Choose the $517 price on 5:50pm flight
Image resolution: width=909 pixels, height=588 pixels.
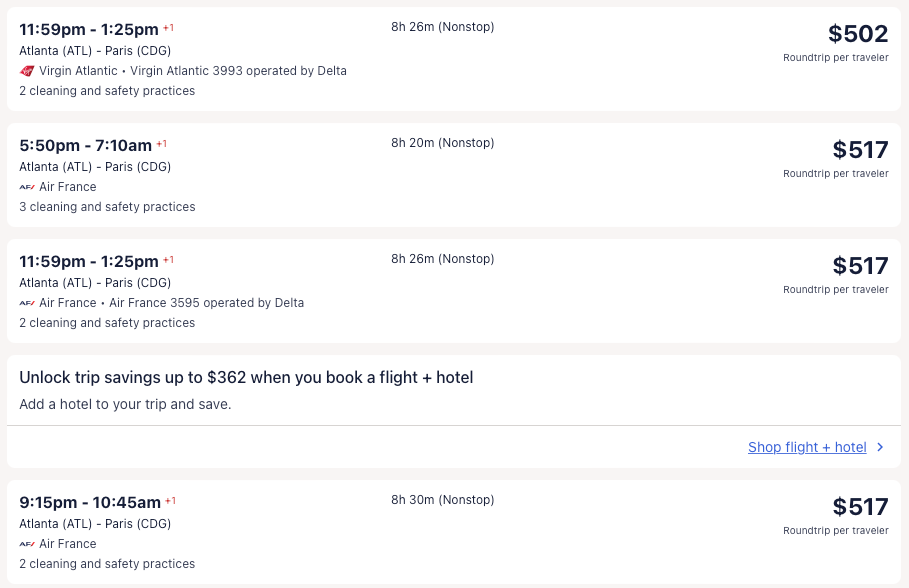860,150
